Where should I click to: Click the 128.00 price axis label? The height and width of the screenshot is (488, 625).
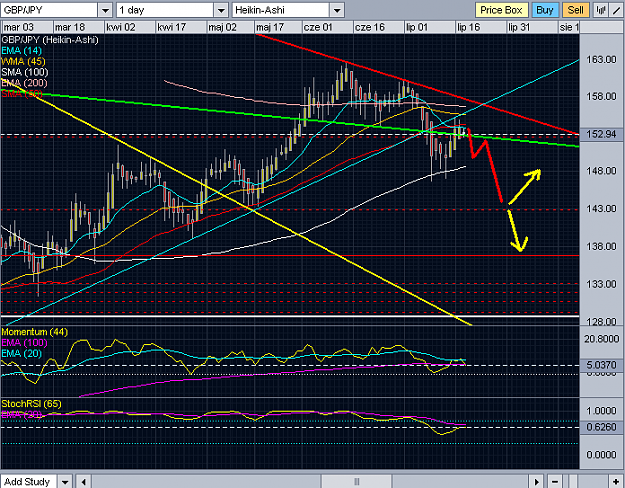[601, 321]
